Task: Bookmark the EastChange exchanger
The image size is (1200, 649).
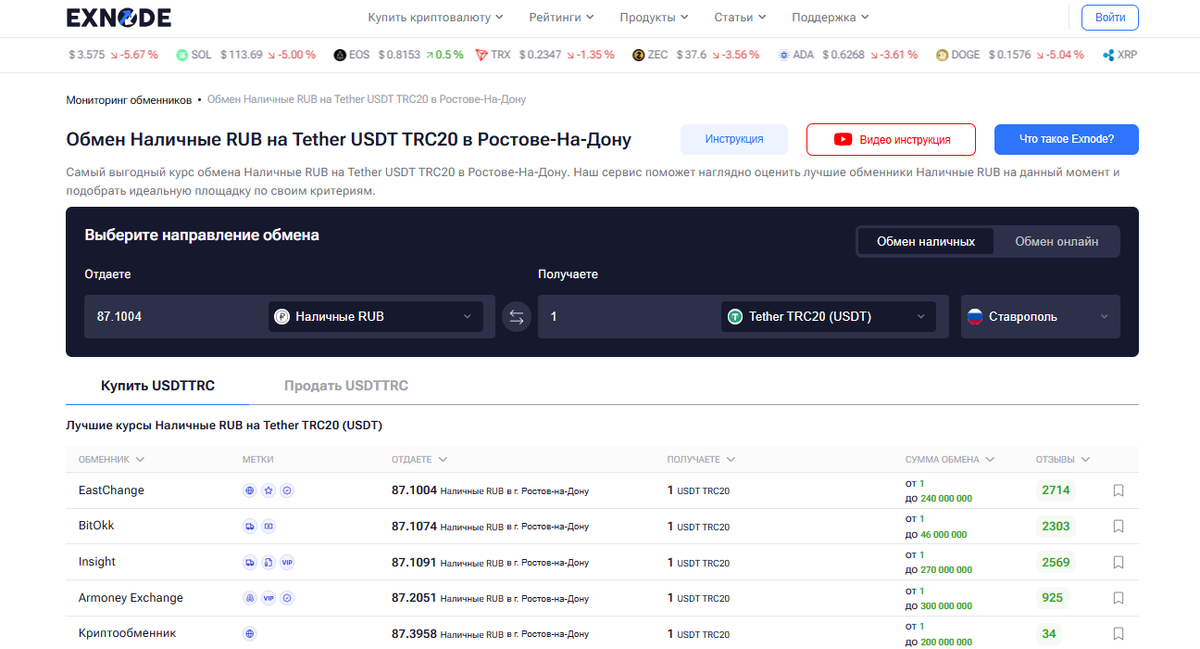Action: (x=1119, y=491)
